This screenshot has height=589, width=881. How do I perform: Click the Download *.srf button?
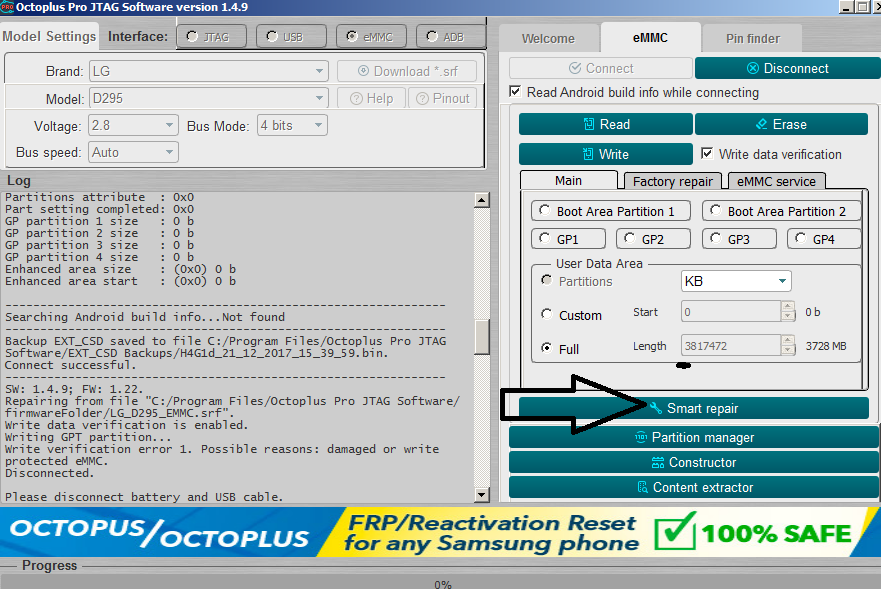tap(407, 71)
